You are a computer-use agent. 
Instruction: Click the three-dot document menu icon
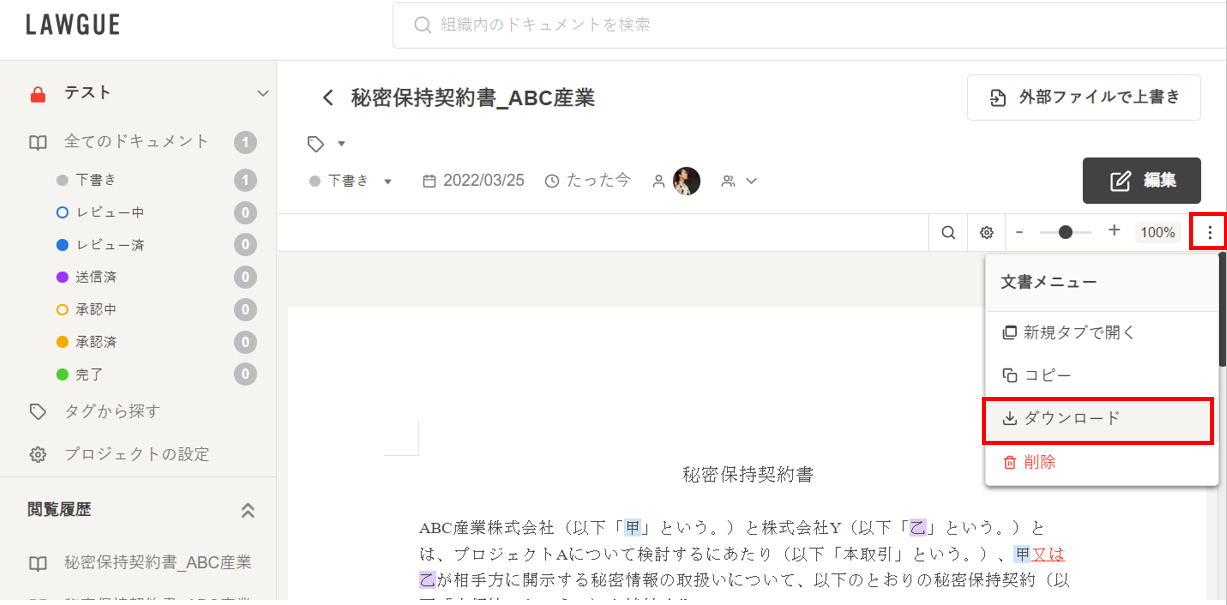(x=1209, y=233)
